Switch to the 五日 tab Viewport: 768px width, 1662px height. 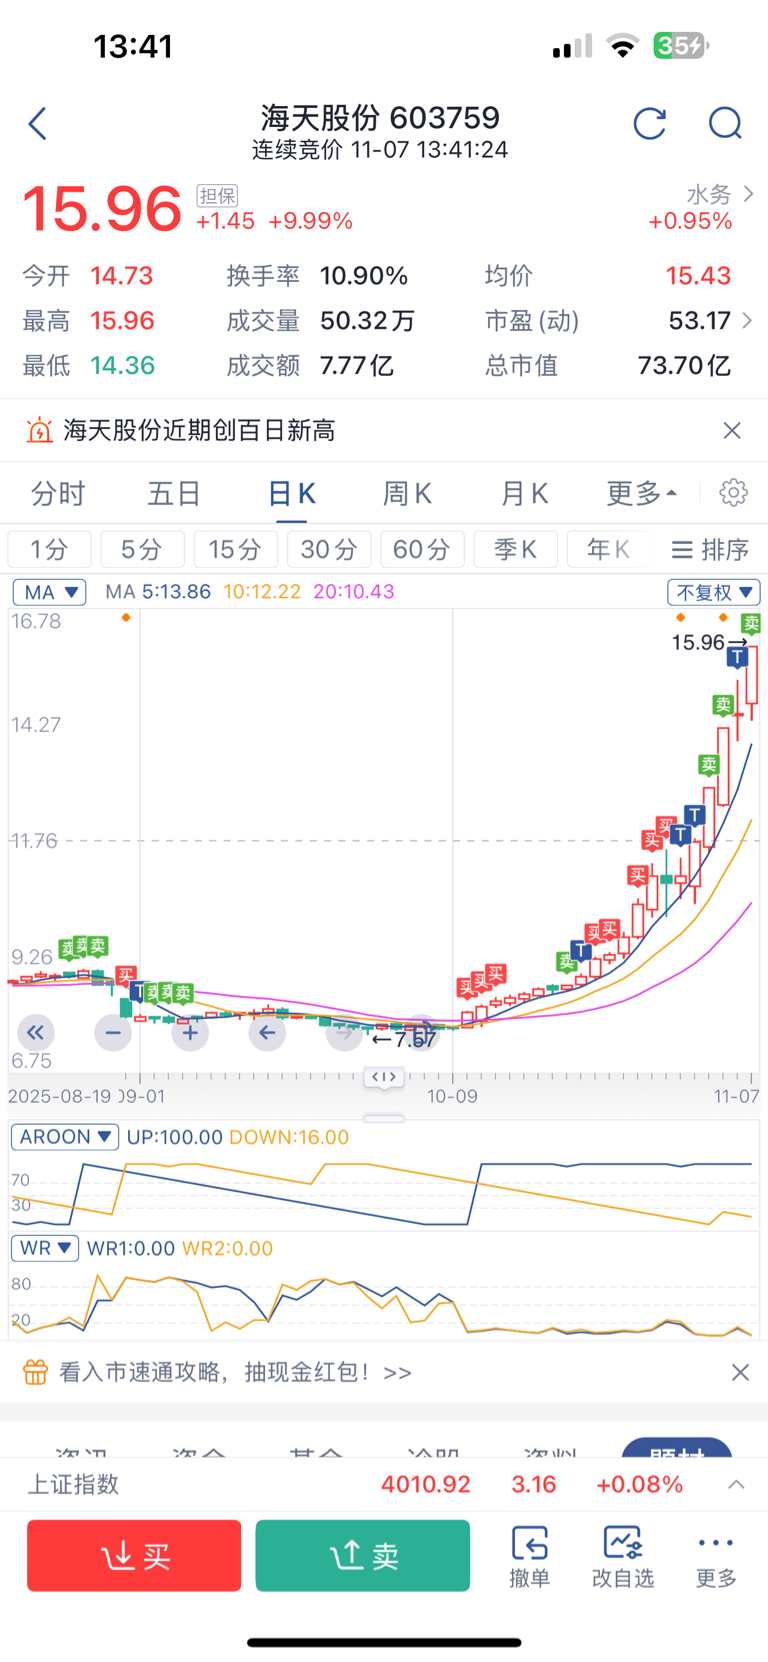[174, 493]
